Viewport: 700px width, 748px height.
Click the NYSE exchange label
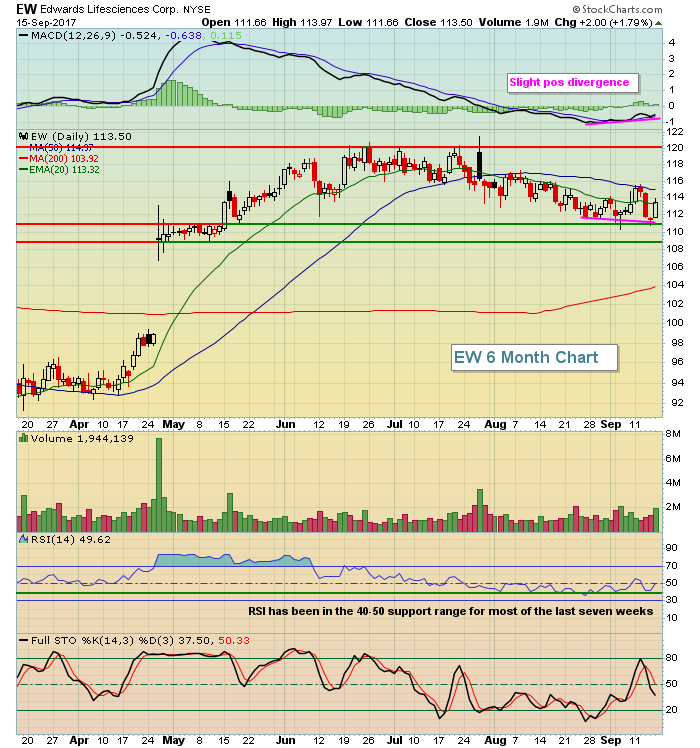coord(197,10)
